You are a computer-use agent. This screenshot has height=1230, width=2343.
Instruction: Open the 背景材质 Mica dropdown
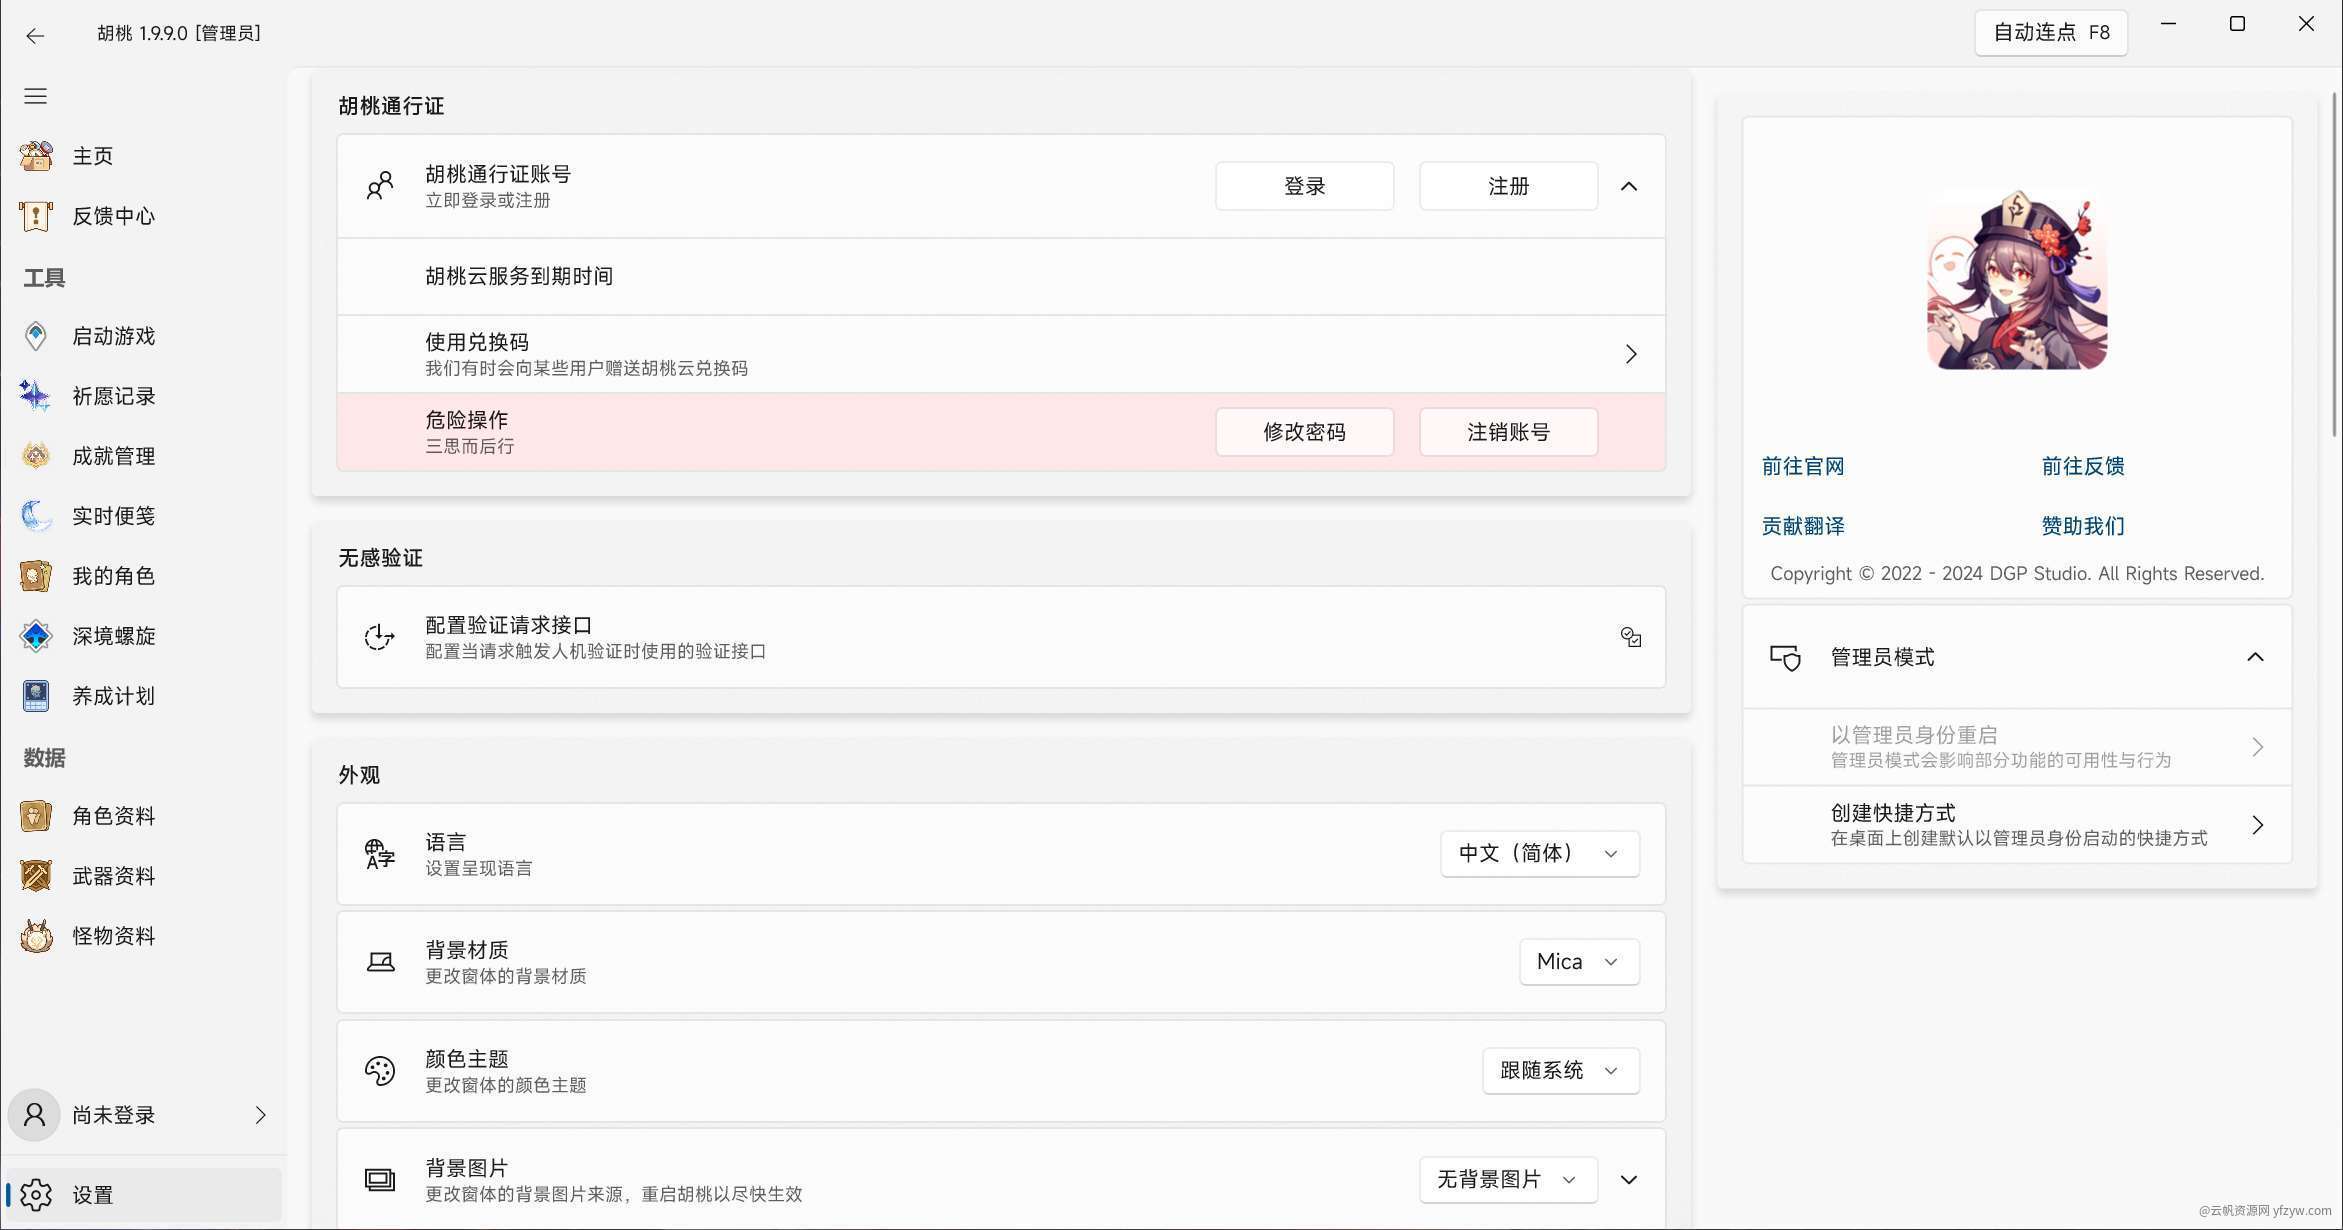click(x=1579, y=962)
